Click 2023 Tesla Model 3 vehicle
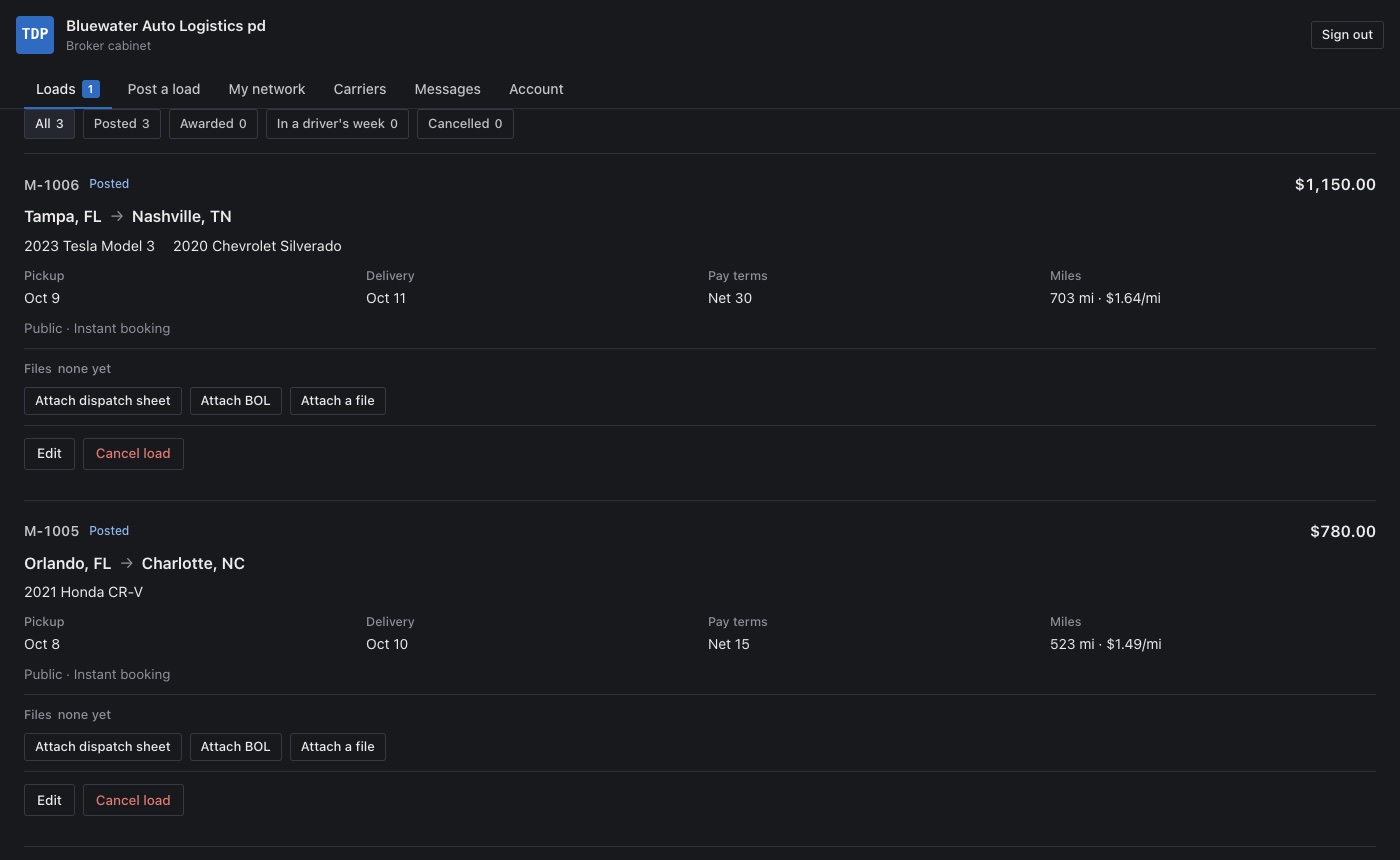This screenshot has width=1400, height=860. coord(89,246)
